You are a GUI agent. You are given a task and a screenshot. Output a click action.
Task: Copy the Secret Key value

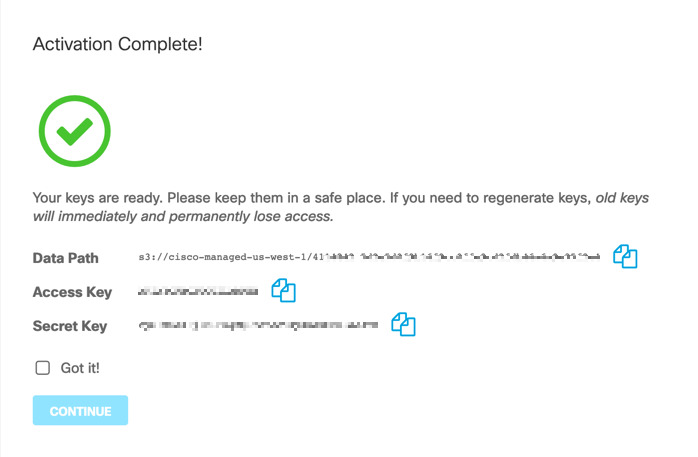tap(403, 324)
